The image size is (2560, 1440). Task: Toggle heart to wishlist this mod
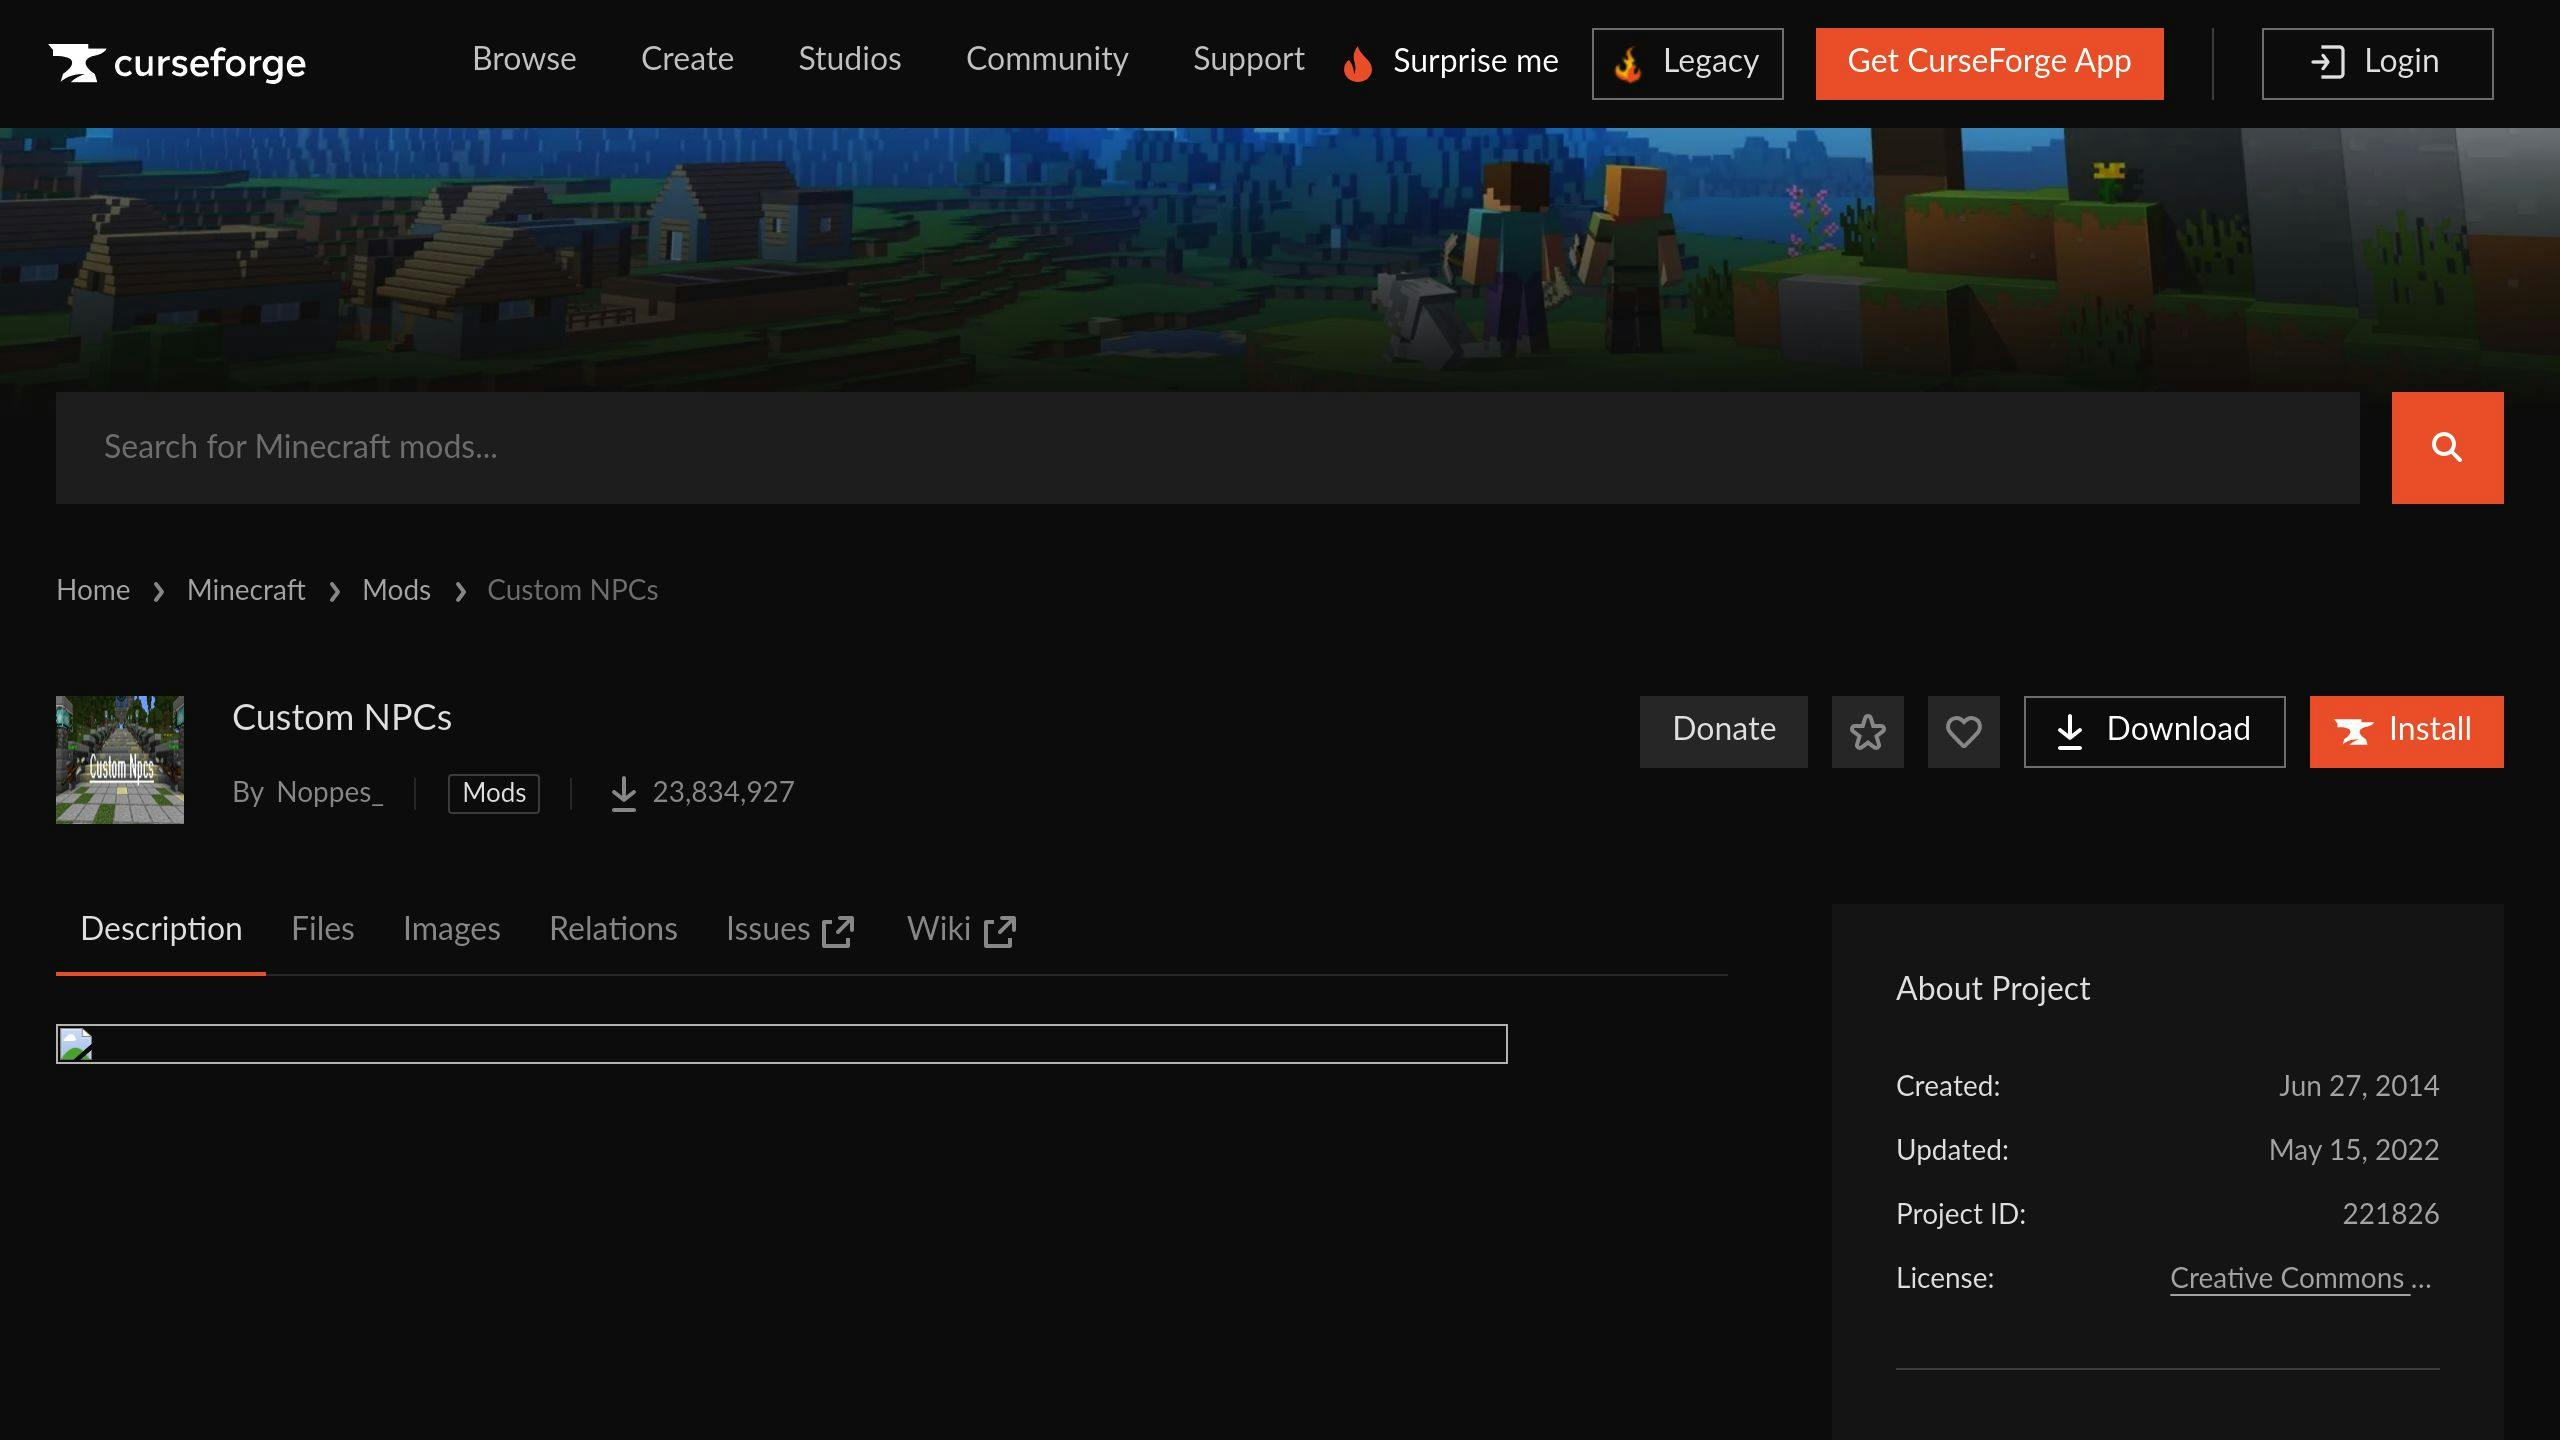tap(1964, 730)
